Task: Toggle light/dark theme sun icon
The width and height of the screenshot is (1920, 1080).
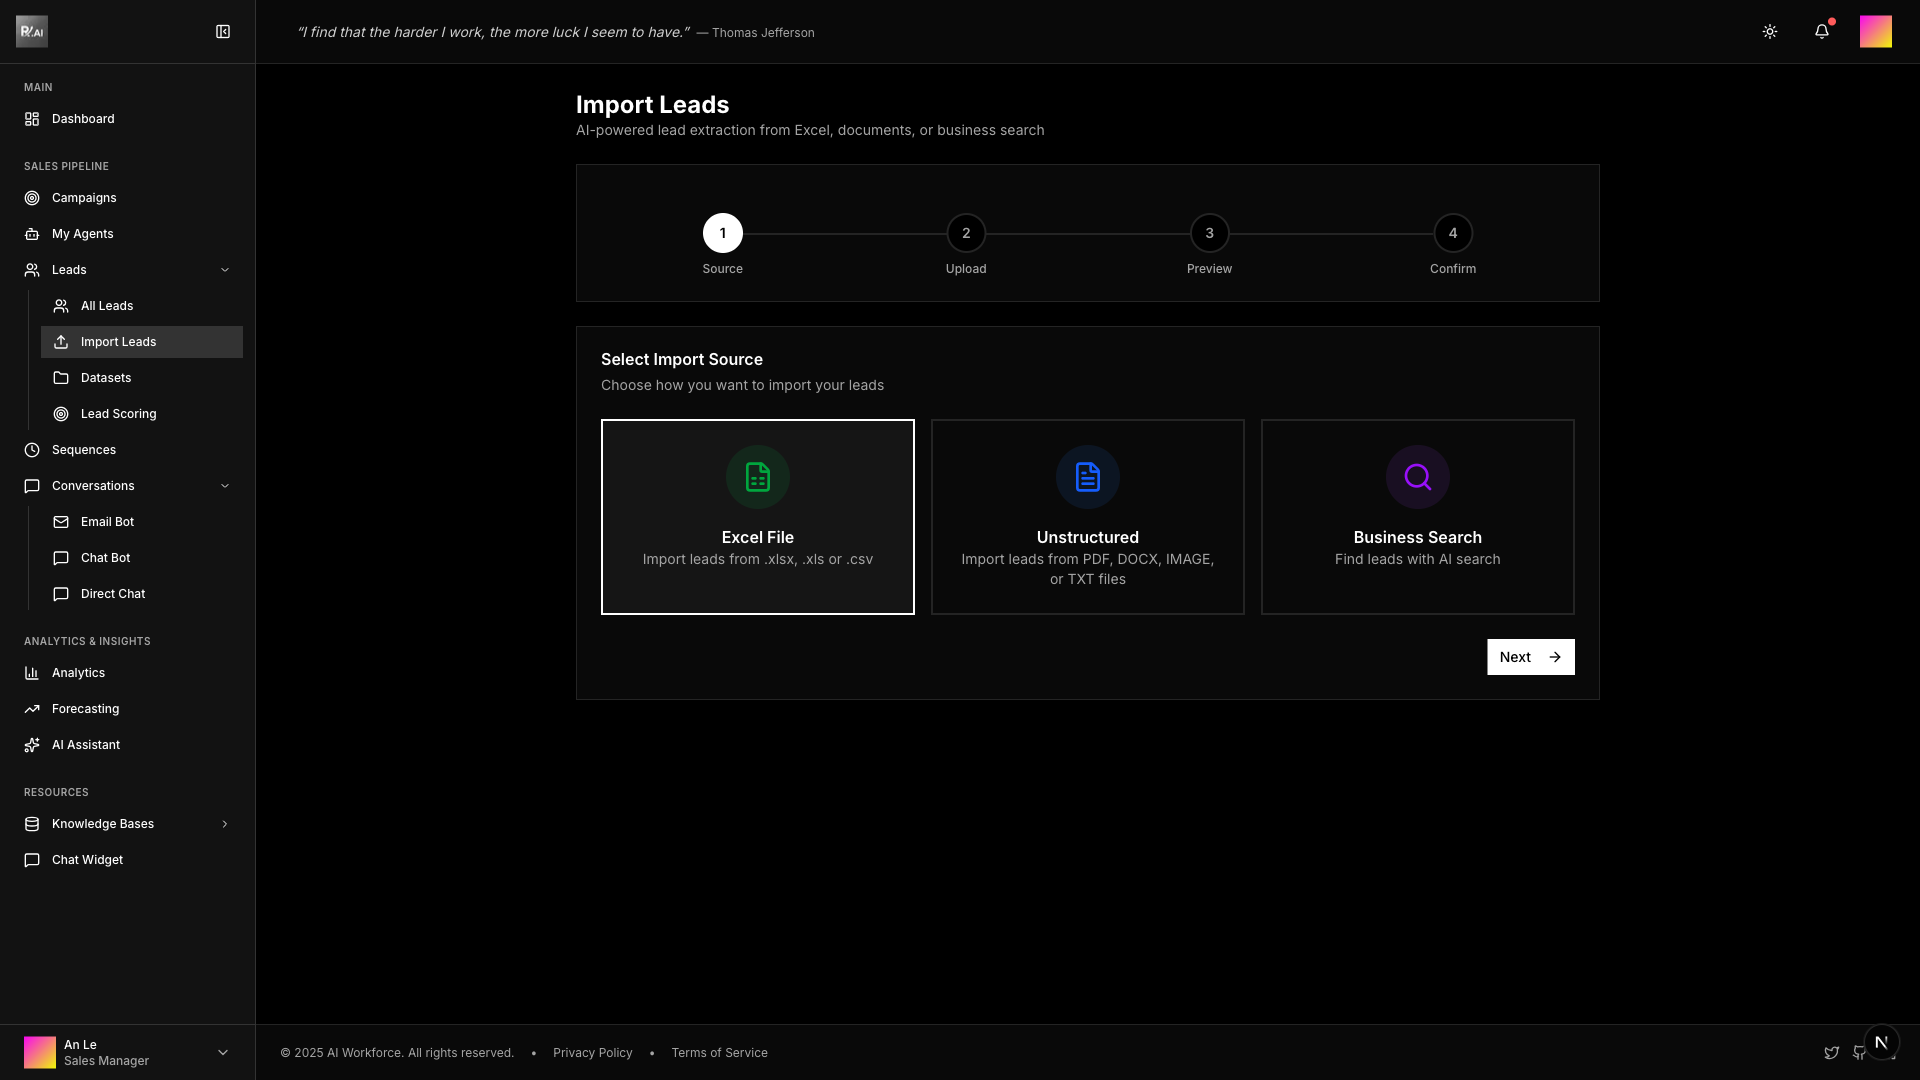Action: click(x=1769, y=32)
